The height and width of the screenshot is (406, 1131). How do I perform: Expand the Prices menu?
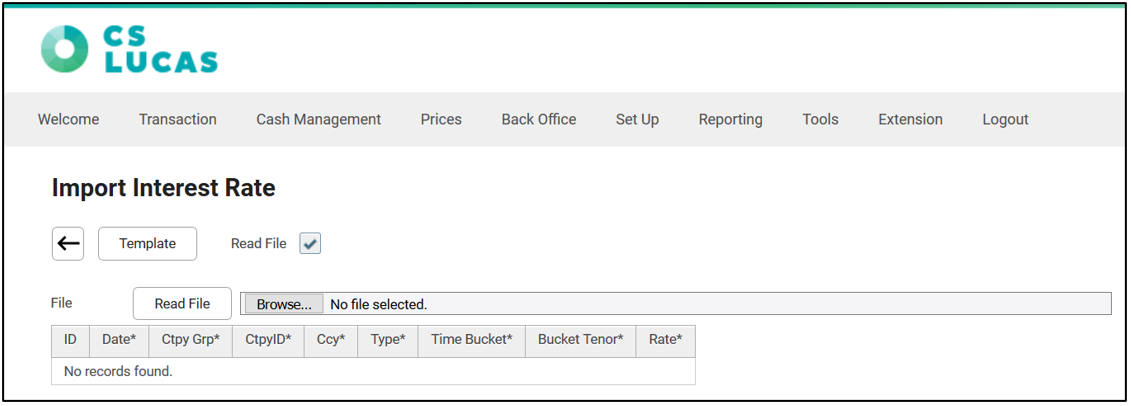tap(441, 119)
